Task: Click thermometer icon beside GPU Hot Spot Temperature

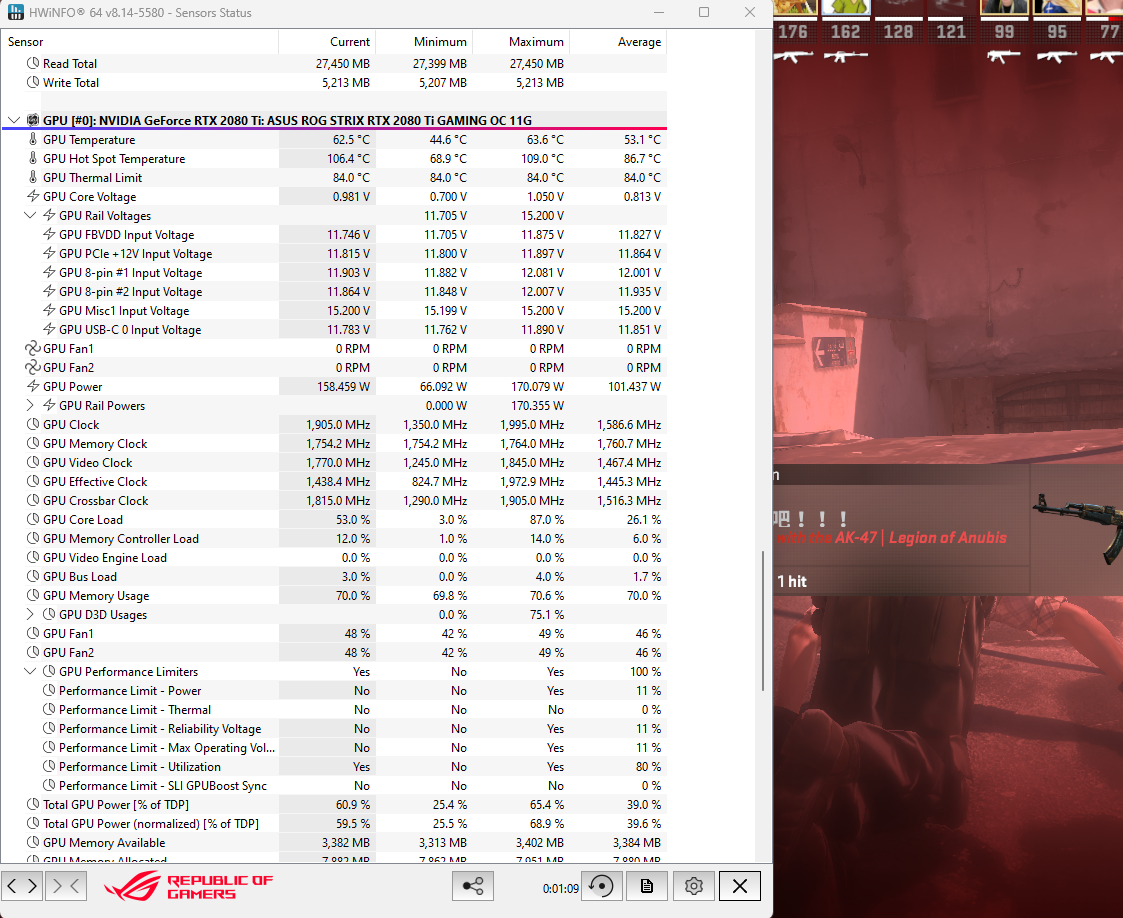Action: pyautogui.click(x=33, y=158)
